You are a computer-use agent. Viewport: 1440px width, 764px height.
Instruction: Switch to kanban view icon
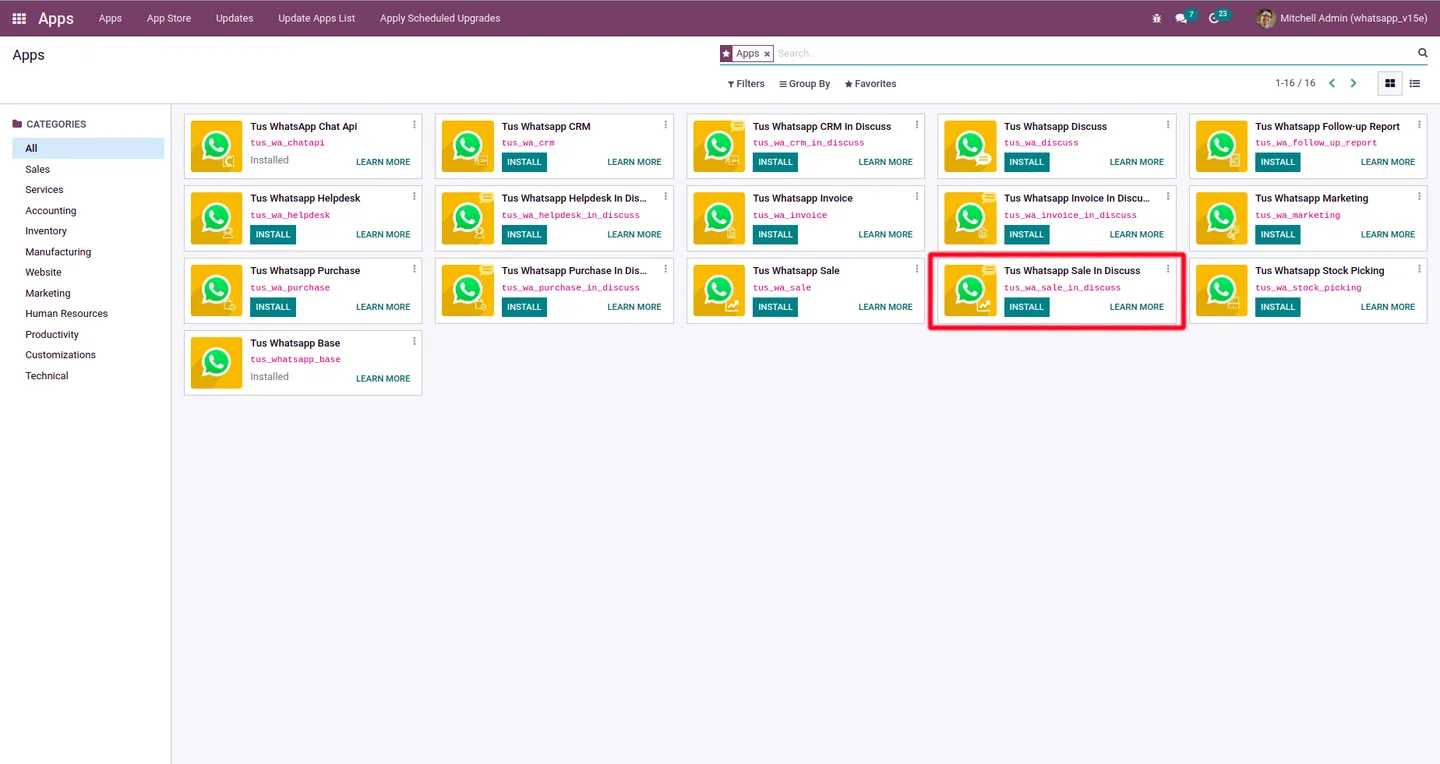(1389, 84)
